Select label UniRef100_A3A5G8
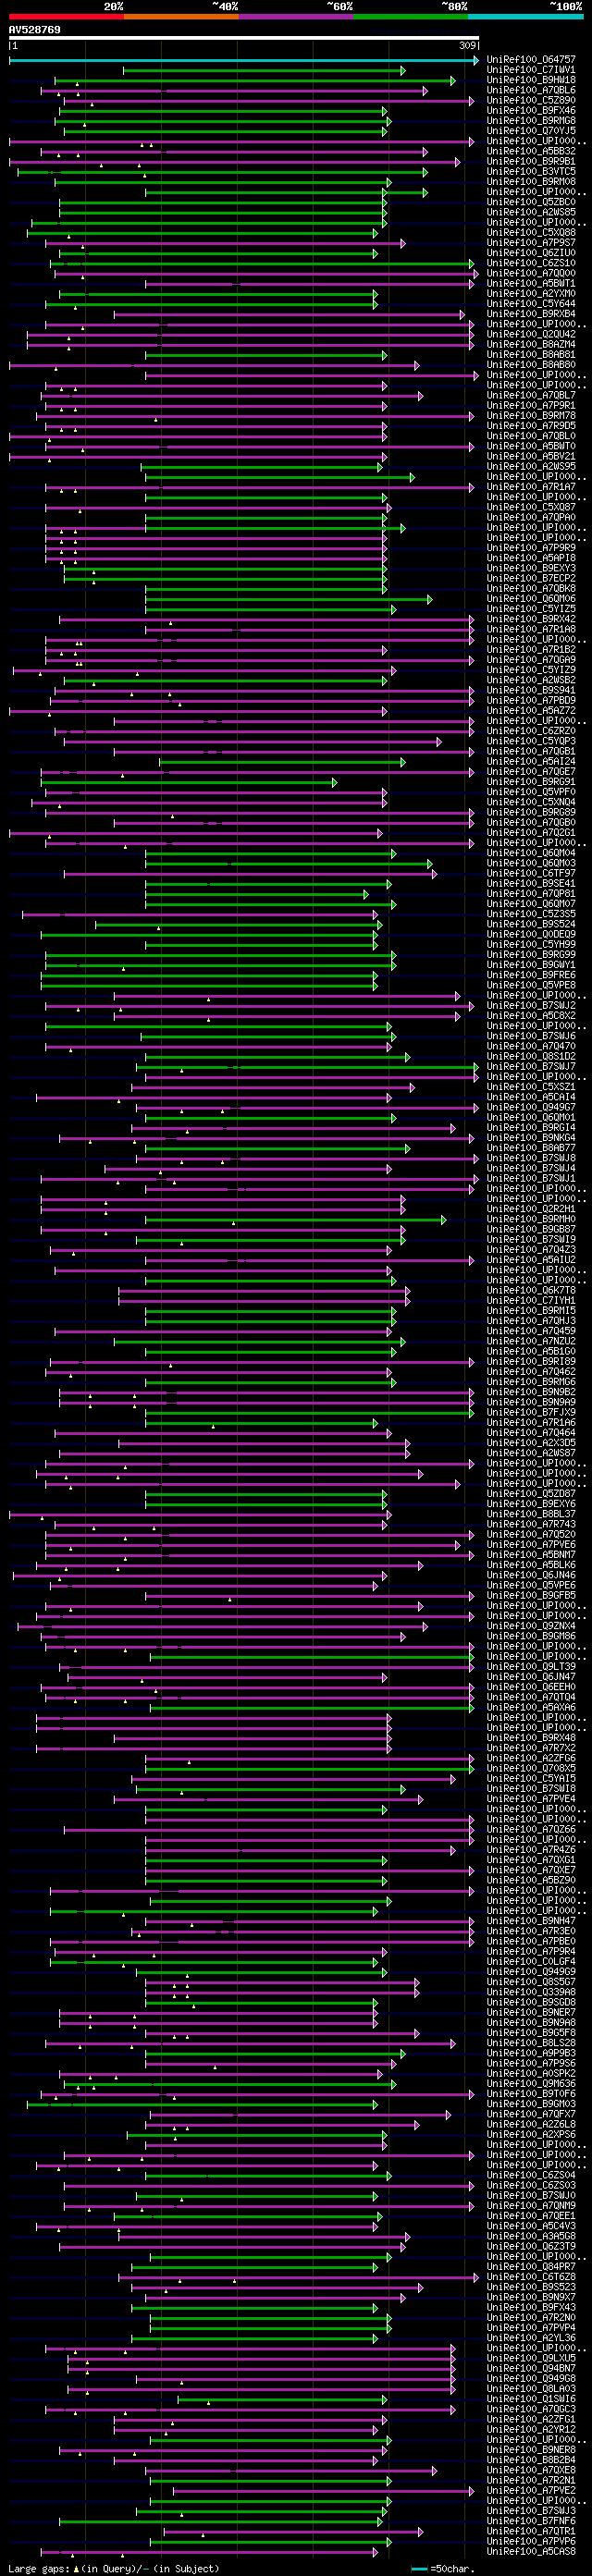The width and height of the screenshot is (592, 2576). 531,2236
